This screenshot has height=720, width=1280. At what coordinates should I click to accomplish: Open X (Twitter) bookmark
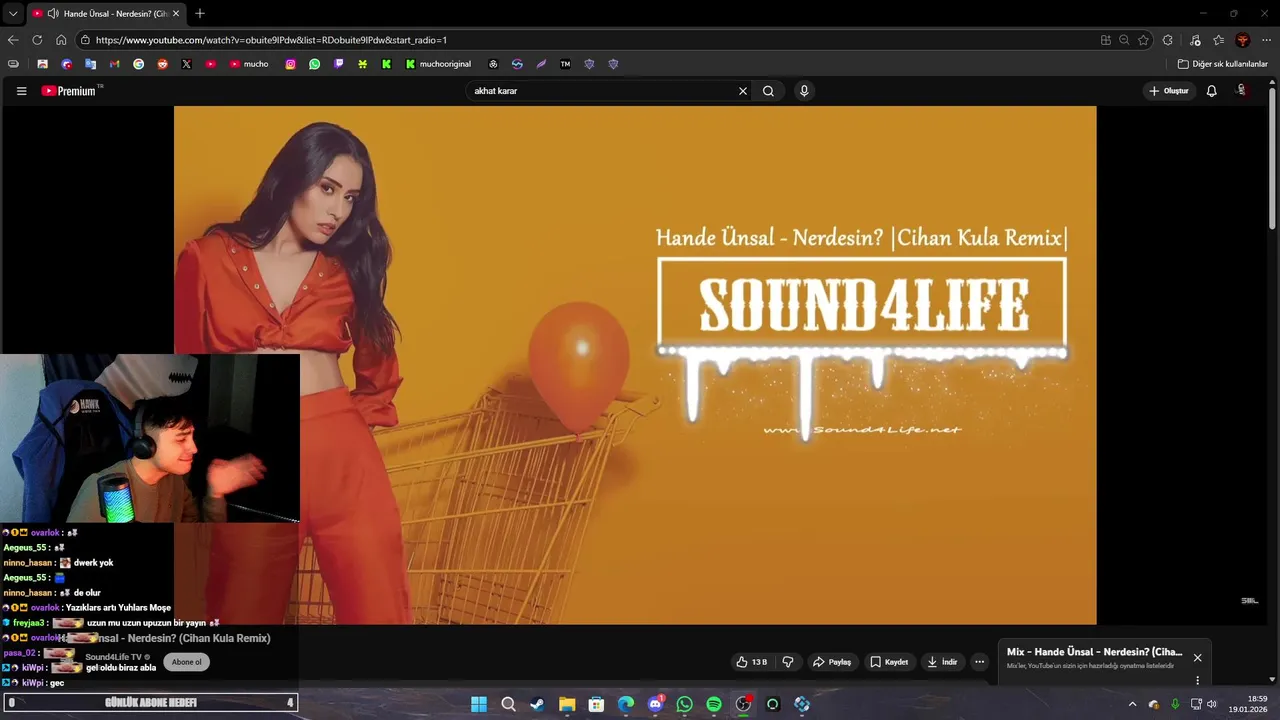(x=186, y=64)
